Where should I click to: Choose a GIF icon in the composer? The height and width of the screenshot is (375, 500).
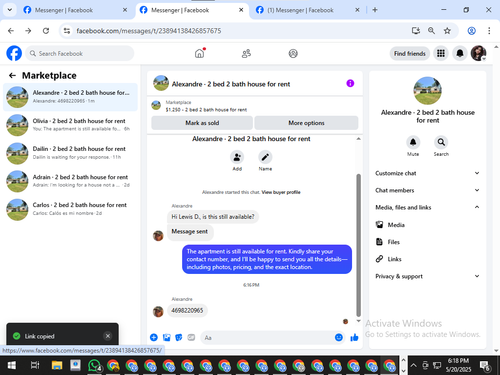(191, 337)
